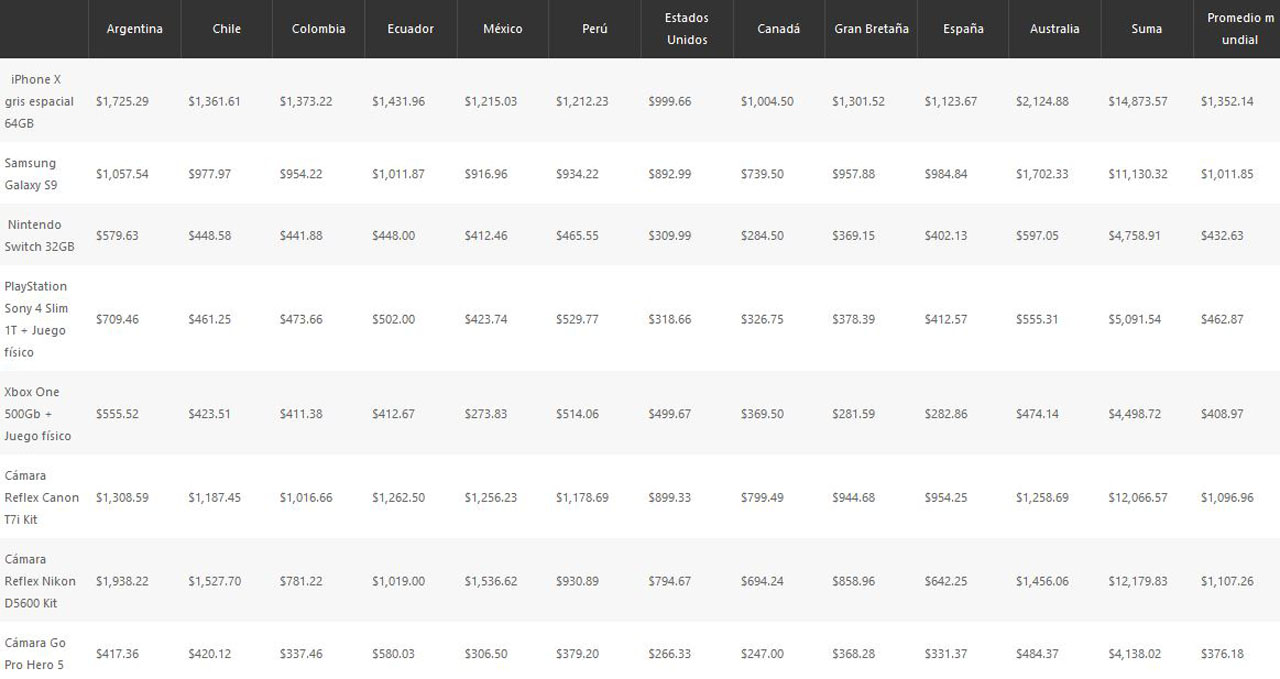Select Go Pro Hero 5 Canadá price $247.00
The width and height of the screenshot is (1280, 679).
[762, 654]
